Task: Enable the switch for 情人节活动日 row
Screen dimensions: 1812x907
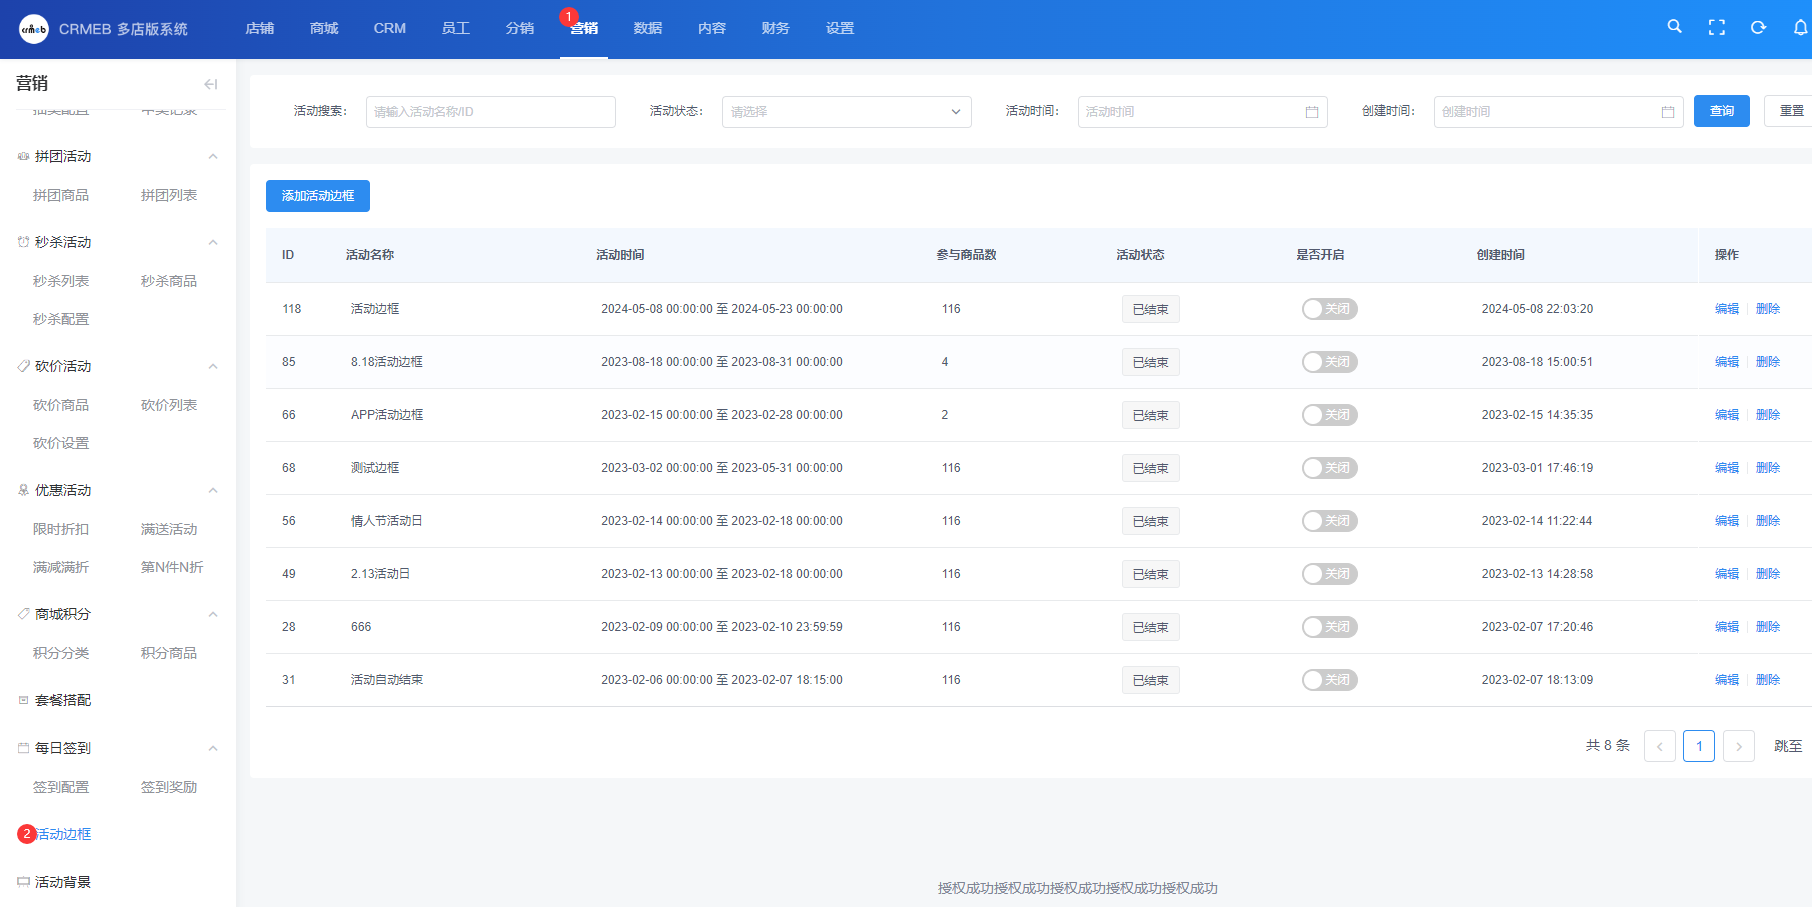Action: pos(1329,521)
